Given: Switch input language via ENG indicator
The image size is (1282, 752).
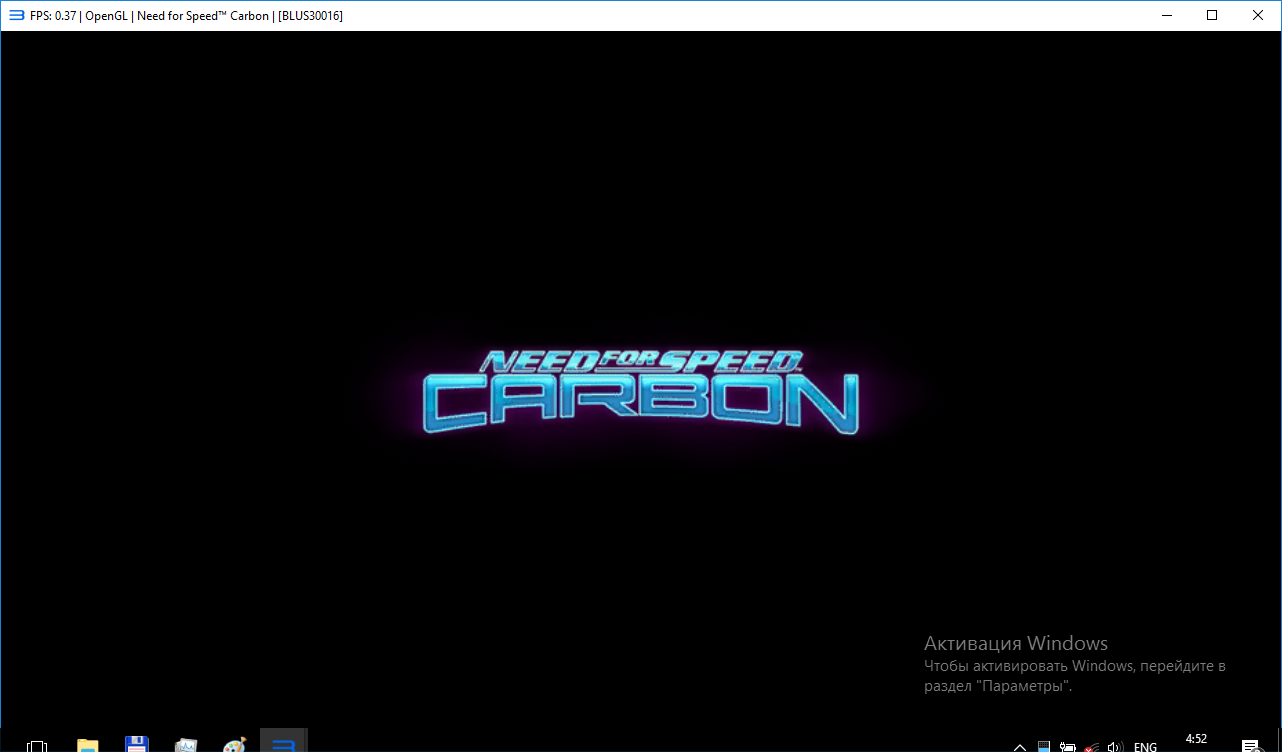Looking at the screenshot, I should pos(1146,746).
